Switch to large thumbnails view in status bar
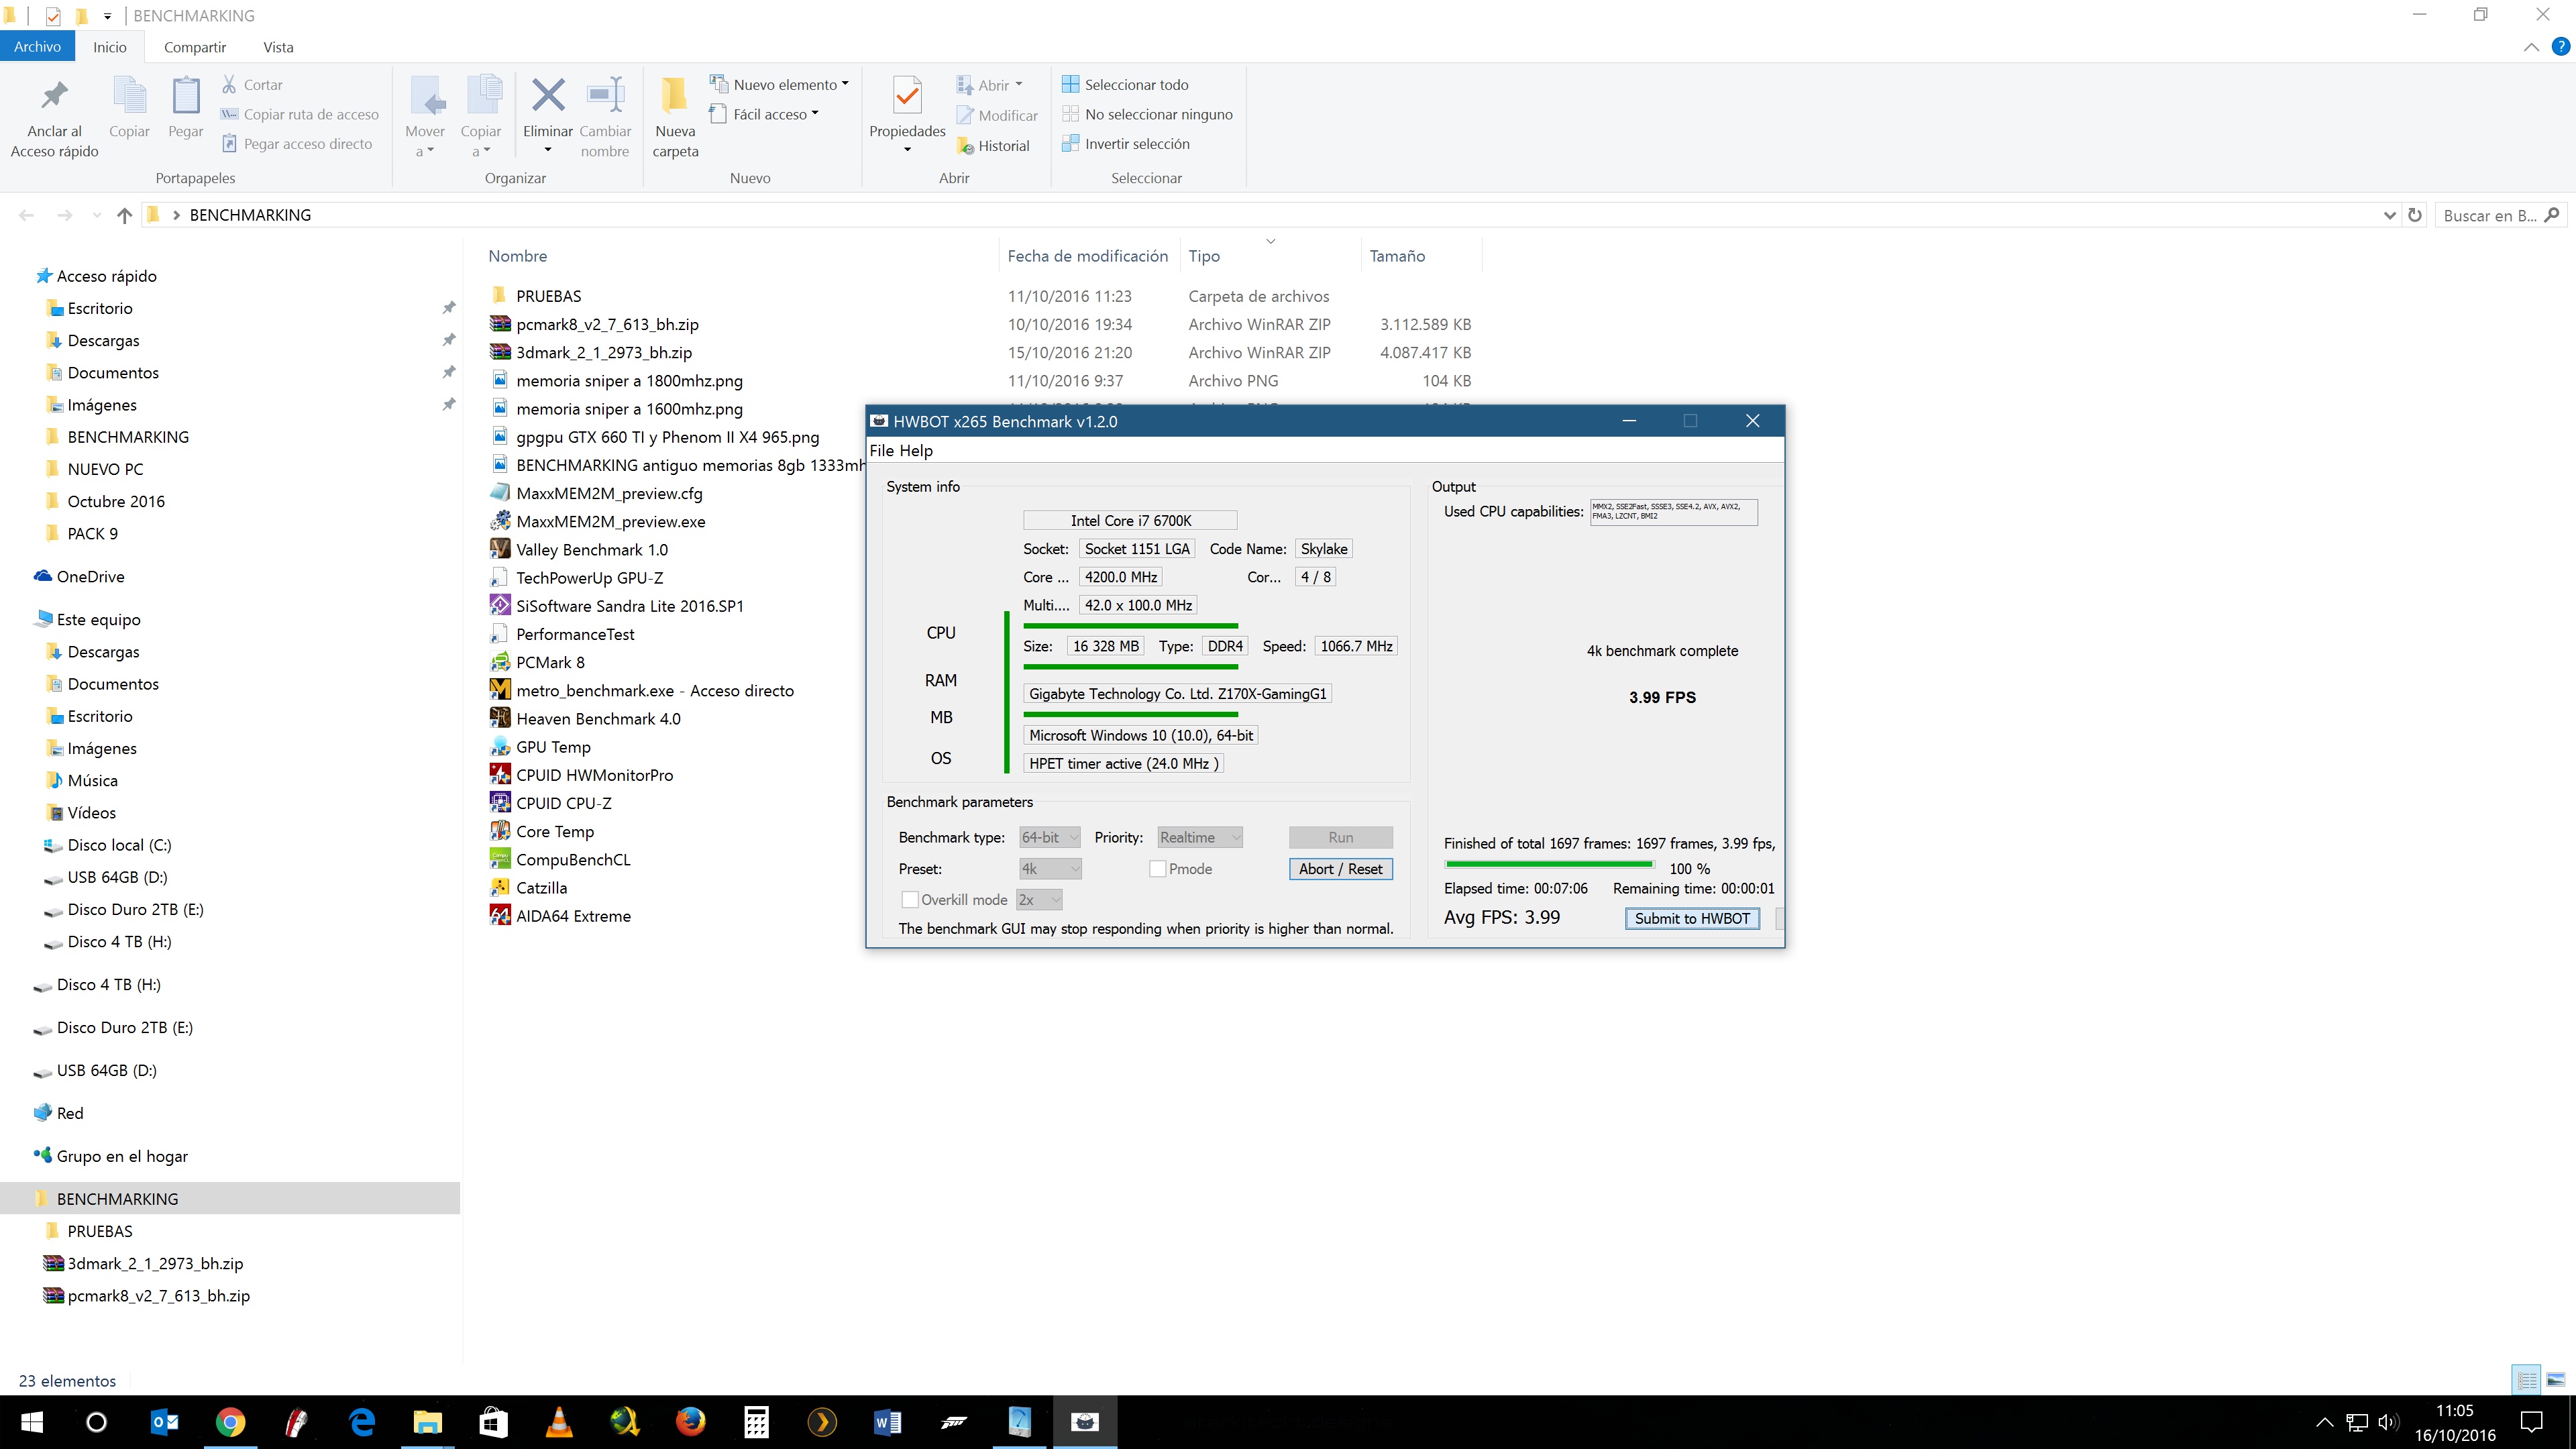 tap(2555, 1381)
